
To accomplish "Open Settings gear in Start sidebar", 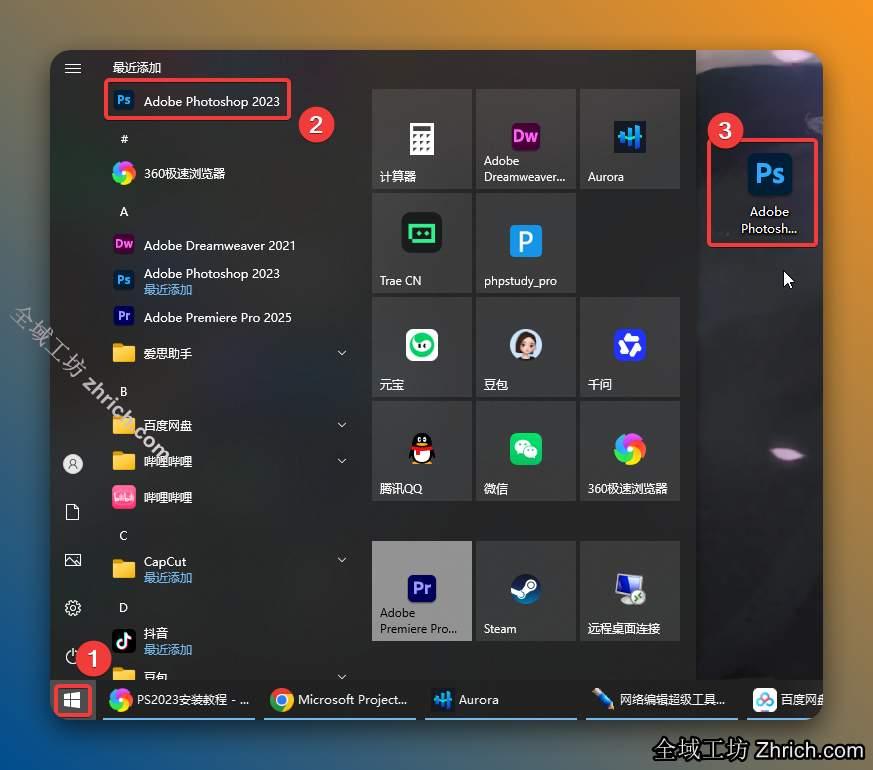I will (73, 607).
